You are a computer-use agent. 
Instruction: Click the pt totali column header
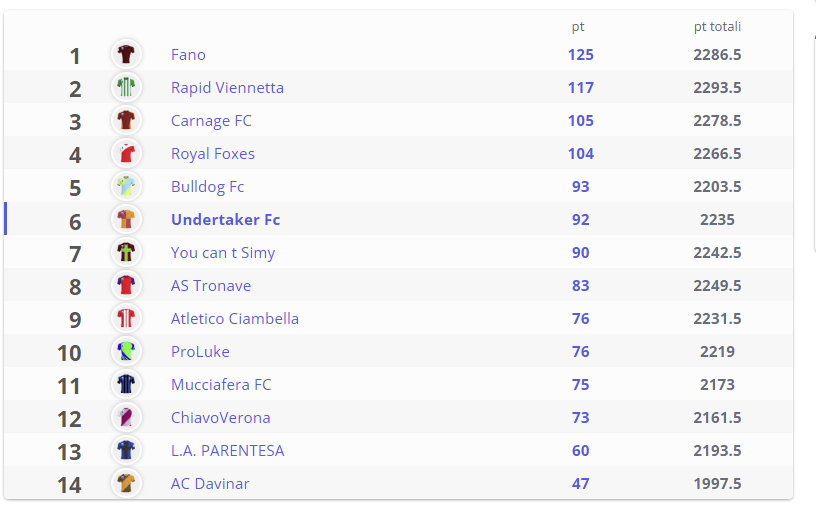point(717,27)
